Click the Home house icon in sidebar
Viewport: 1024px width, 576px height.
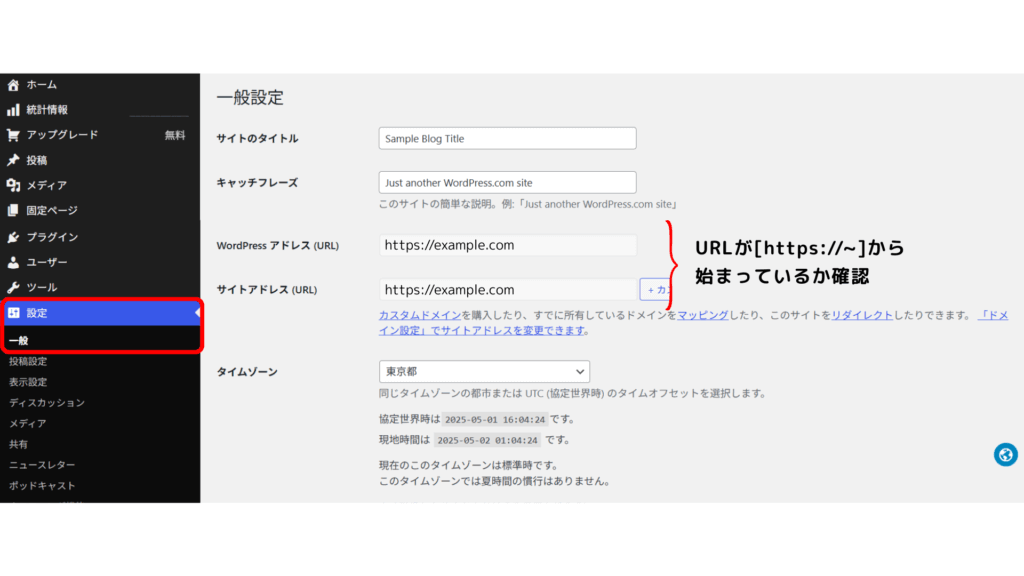[13, 85]
